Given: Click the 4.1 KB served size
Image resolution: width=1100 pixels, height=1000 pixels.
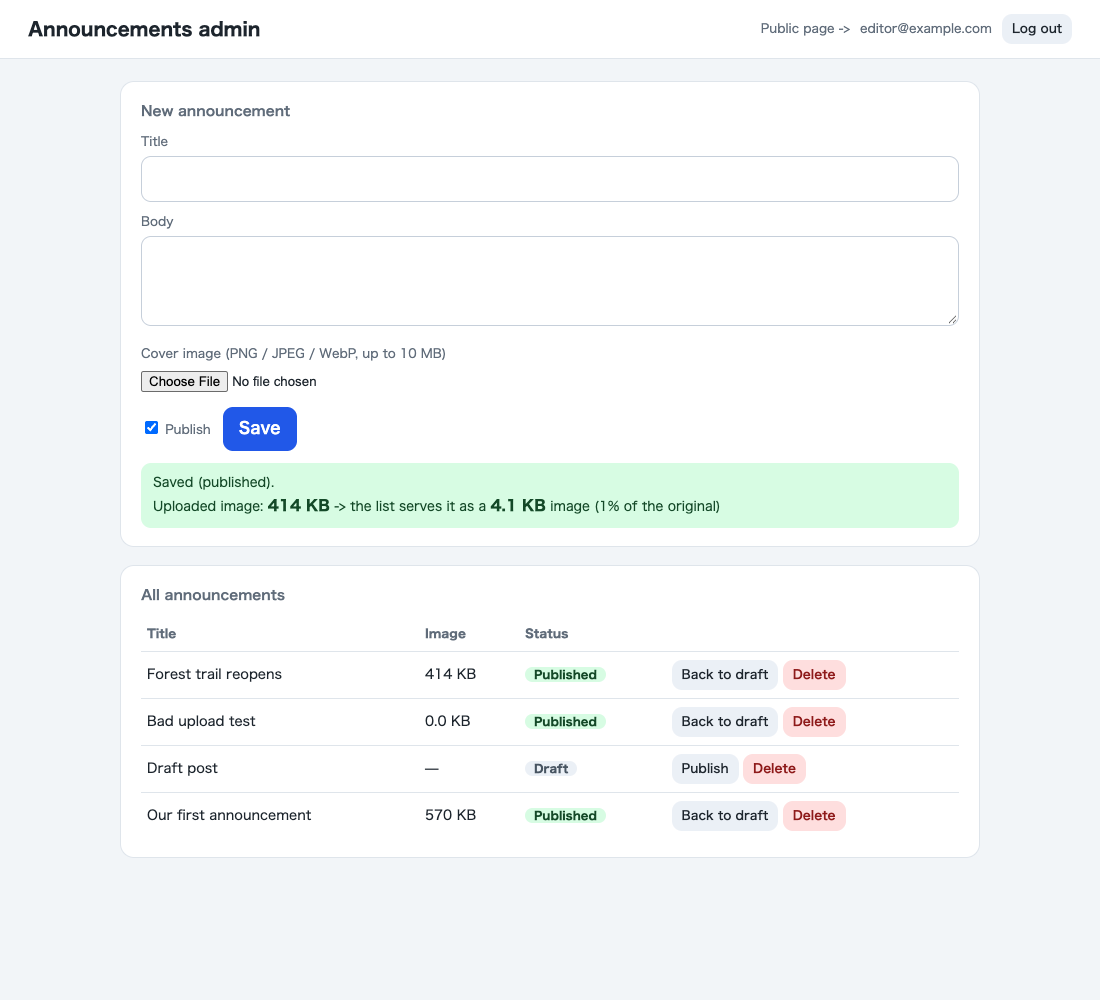Looking at the screenshot, I should (x=518, y=505).
